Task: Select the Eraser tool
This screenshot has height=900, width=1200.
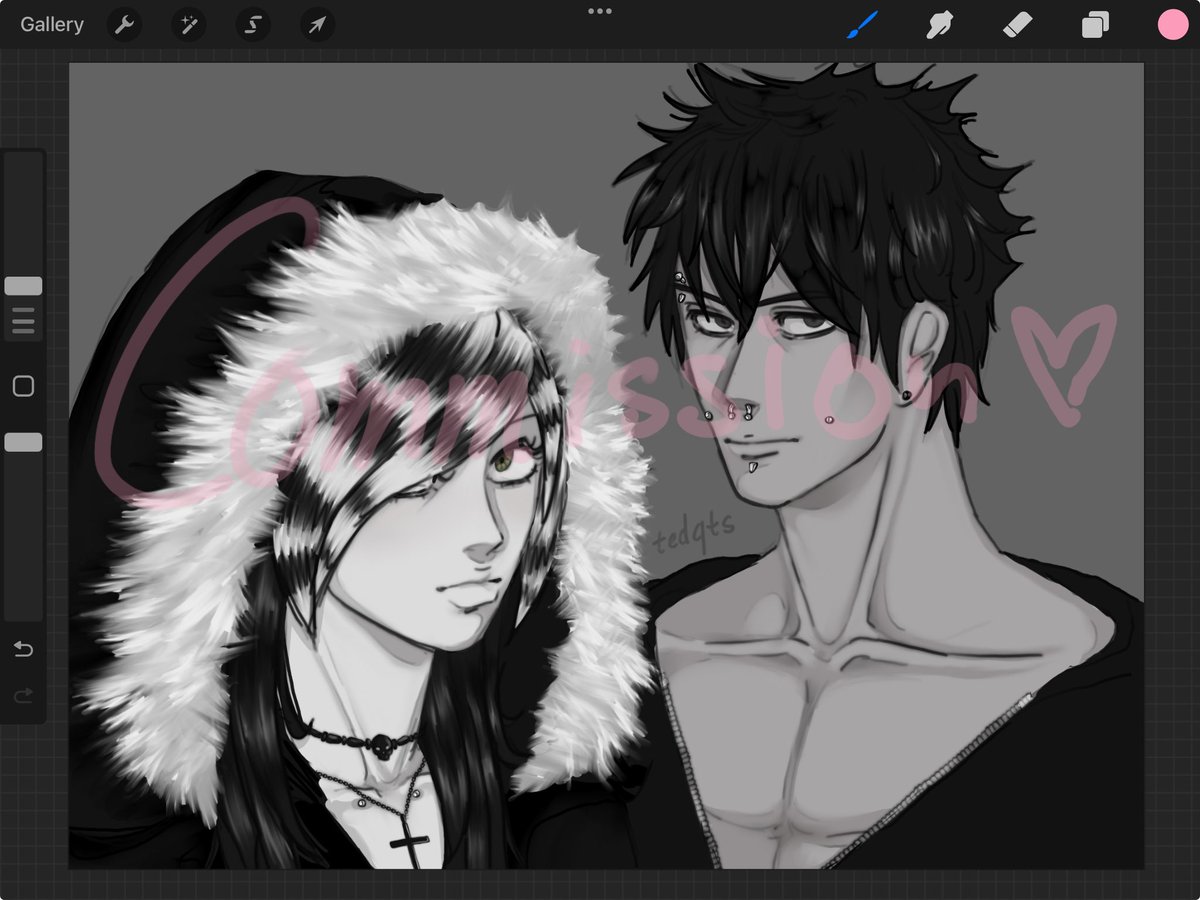Action: (x=1017, y=25)
